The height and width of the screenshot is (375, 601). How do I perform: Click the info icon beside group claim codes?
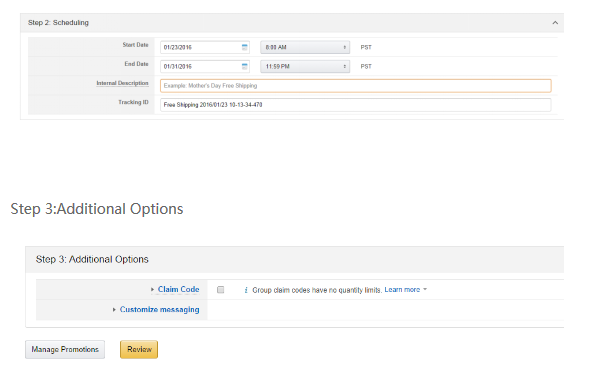pyautogui.click(x=246, y=290)
